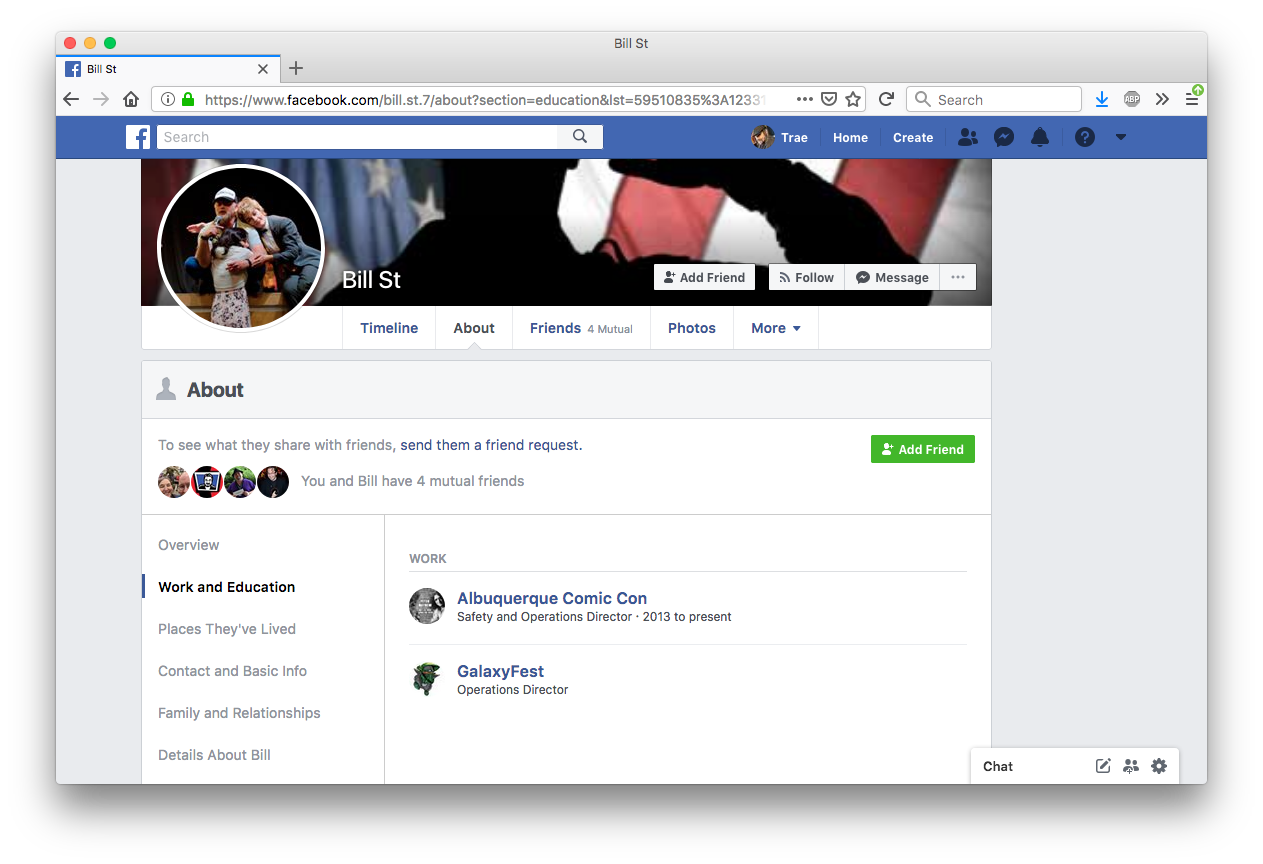Open Messenger icon in header

(x=1004, y=137)
